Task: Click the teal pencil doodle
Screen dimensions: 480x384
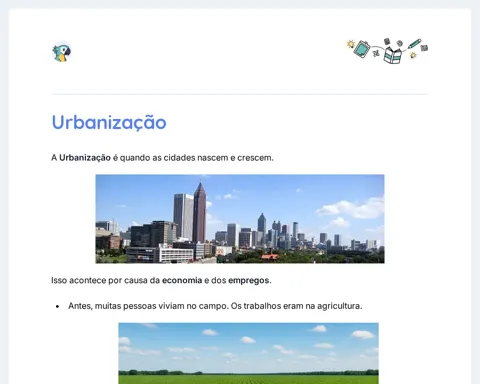Action: 414,43
